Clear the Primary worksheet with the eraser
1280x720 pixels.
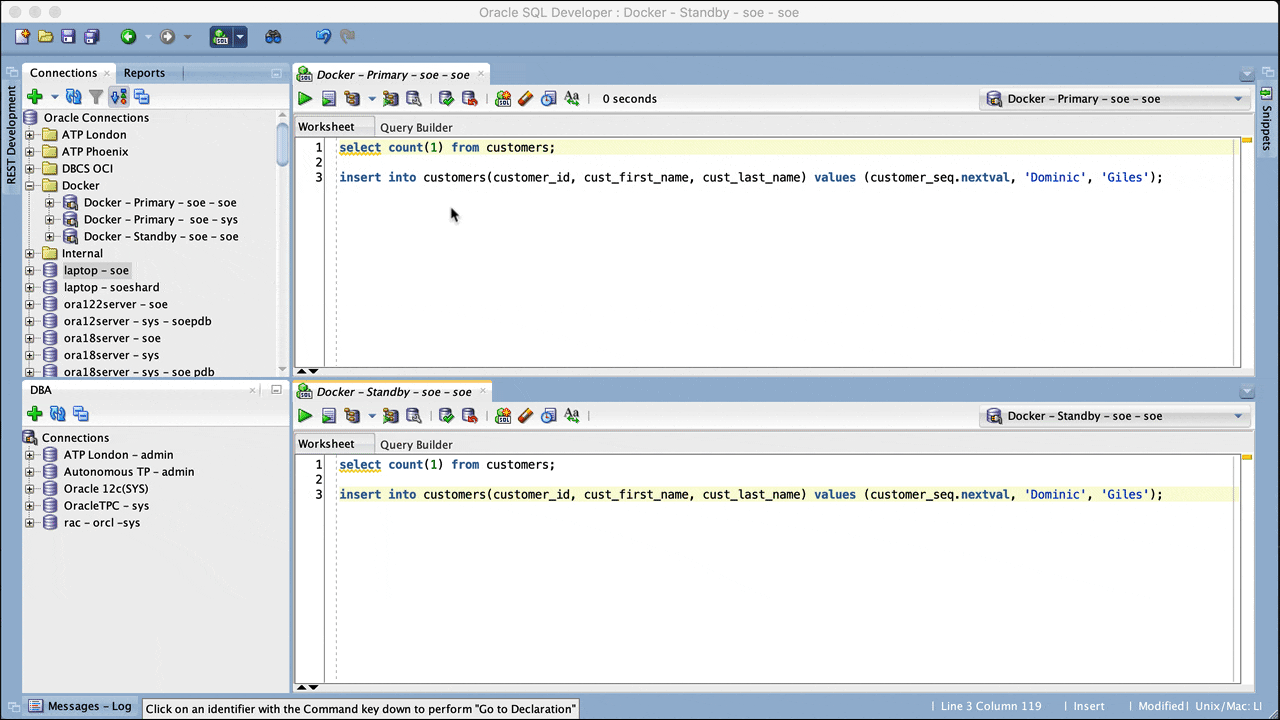[x=525, y=99]
